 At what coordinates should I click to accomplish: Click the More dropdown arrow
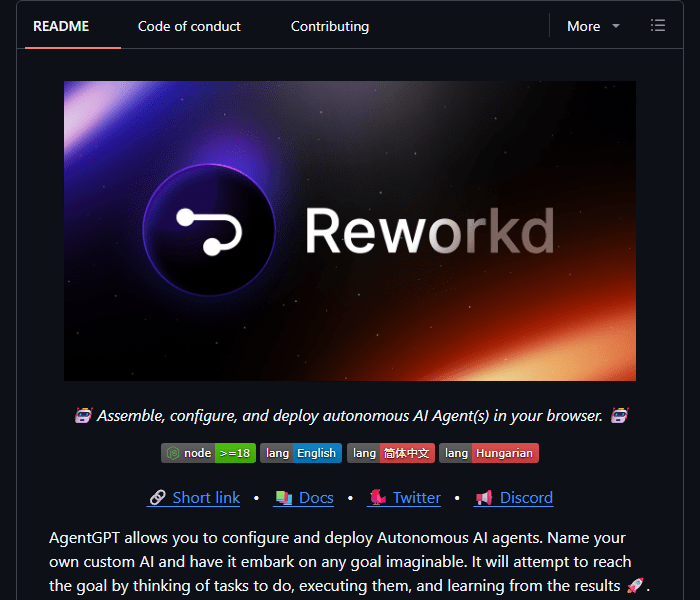[616, 26]
